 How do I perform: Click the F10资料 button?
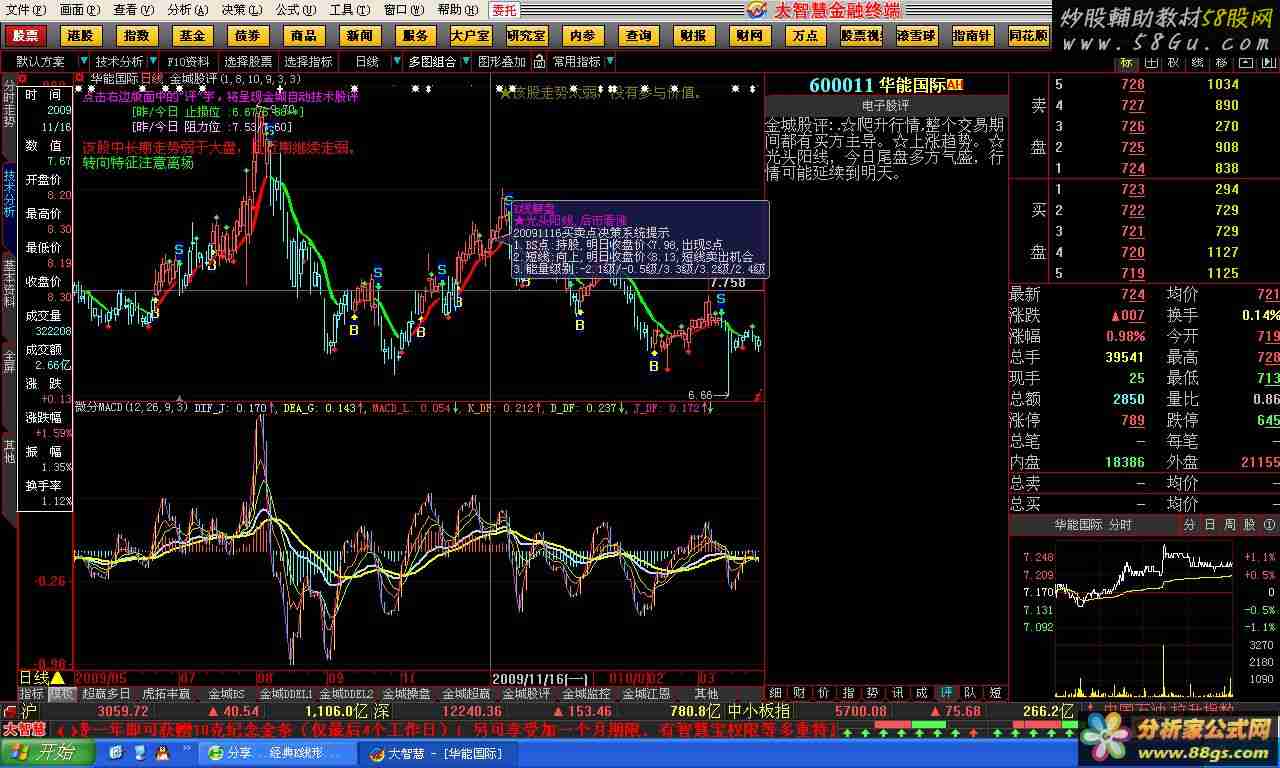189,62
